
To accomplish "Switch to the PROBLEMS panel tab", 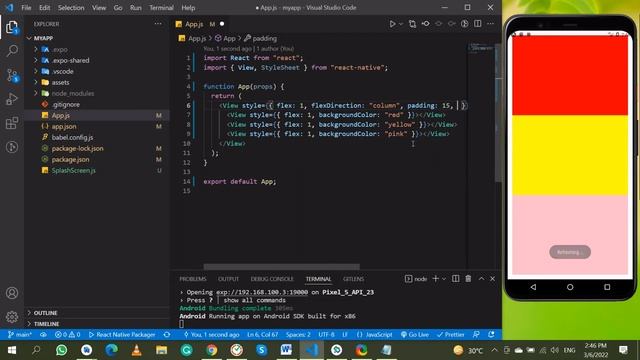I will [x=193, y=279].
